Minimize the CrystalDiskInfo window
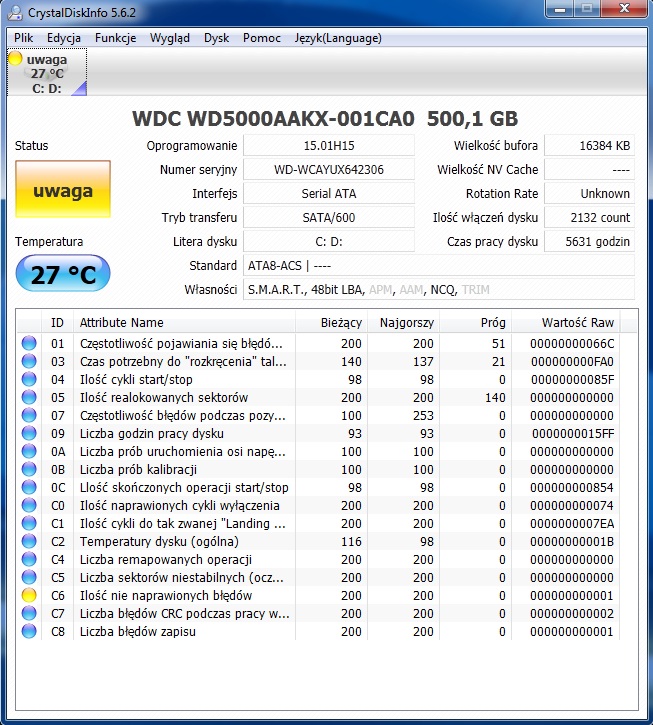This screenshot has width=653, height=725. coord(560,8)
